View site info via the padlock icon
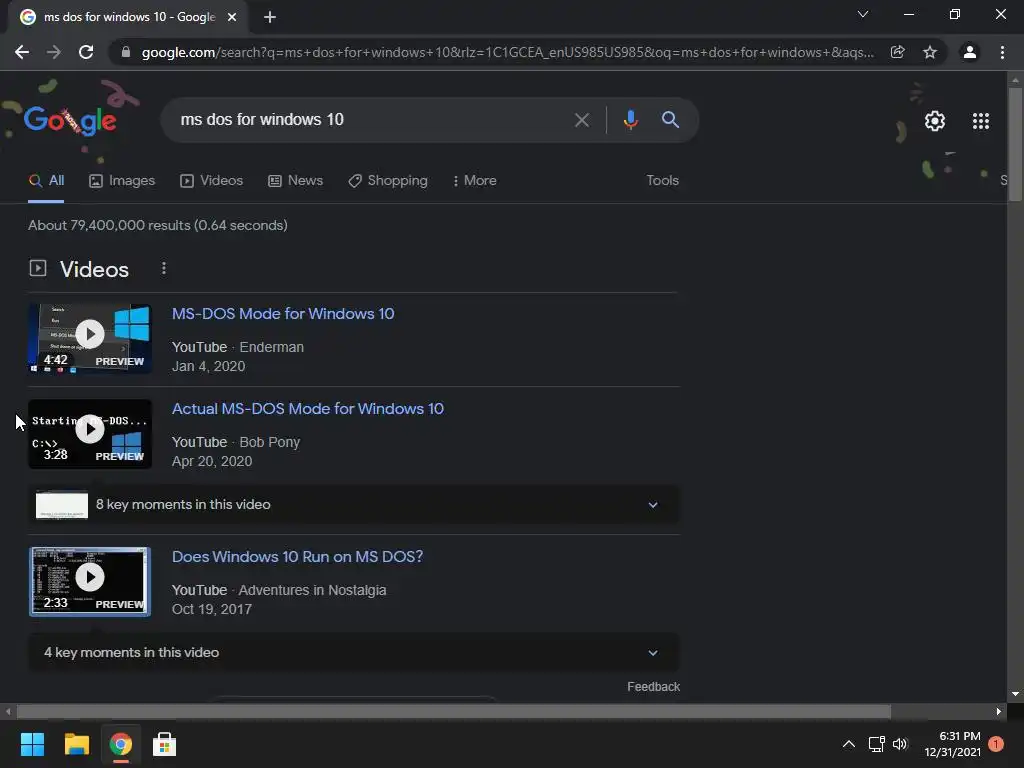Screen dimensions: 1024x768 point(126,52)
